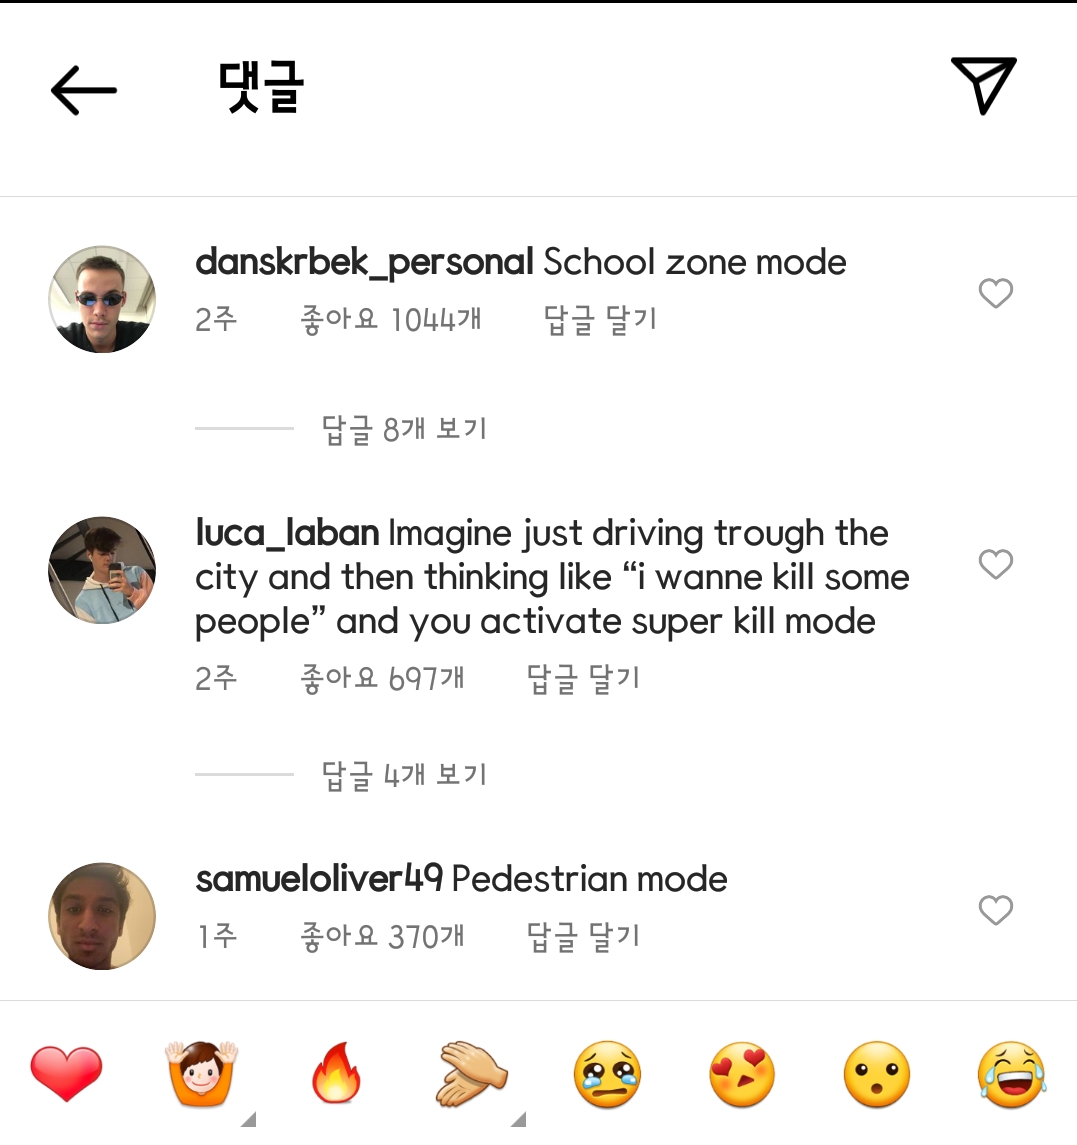Reply to the samueloliver49 comment

click(x=583, y=936)
